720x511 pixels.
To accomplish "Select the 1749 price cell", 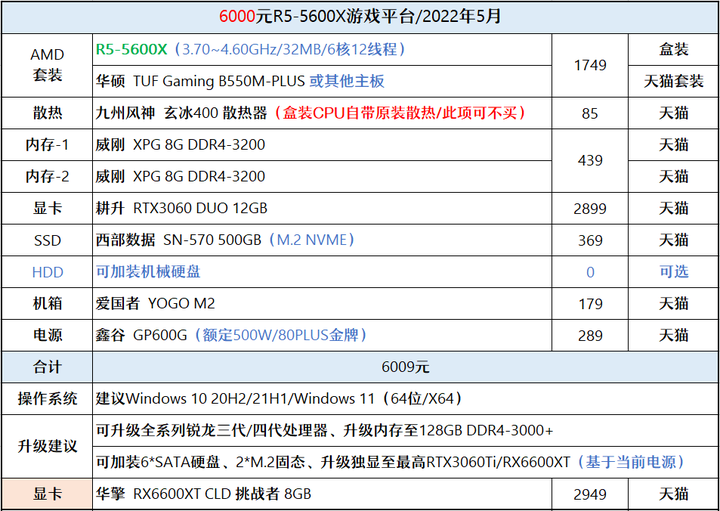I will 590,65.
